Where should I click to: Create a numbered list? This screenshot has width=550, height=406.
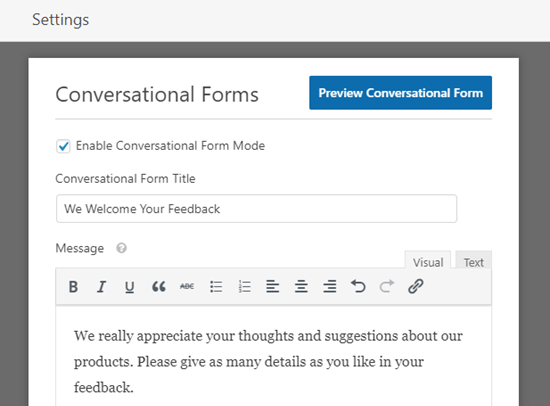[x=244, y=287]
